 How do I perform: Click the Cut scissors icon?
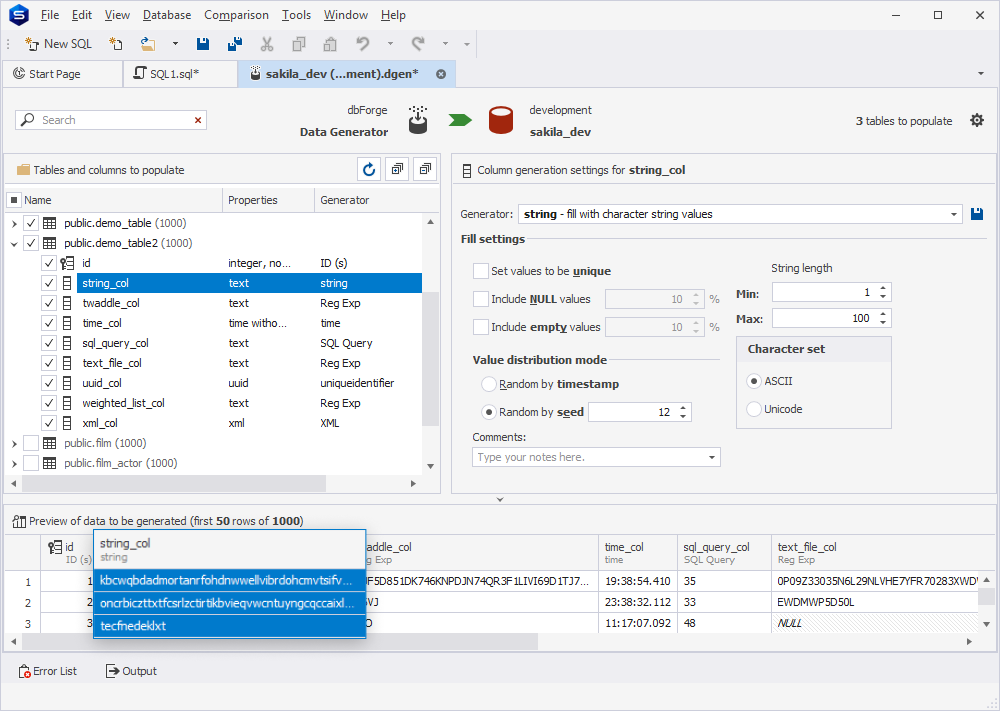click(x=267, y=44)
